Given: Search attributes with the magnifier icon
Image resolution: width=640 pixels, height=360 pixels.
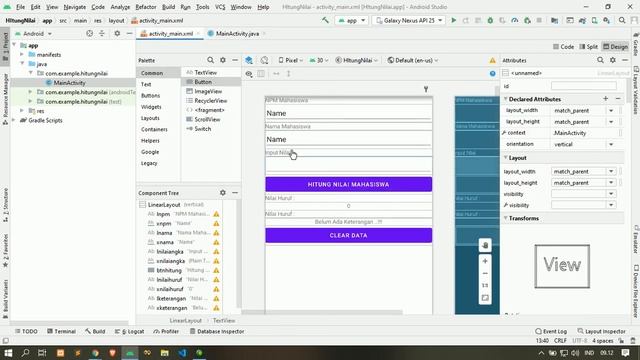Looking at the screenshot, I should click(x=600, y=60).
